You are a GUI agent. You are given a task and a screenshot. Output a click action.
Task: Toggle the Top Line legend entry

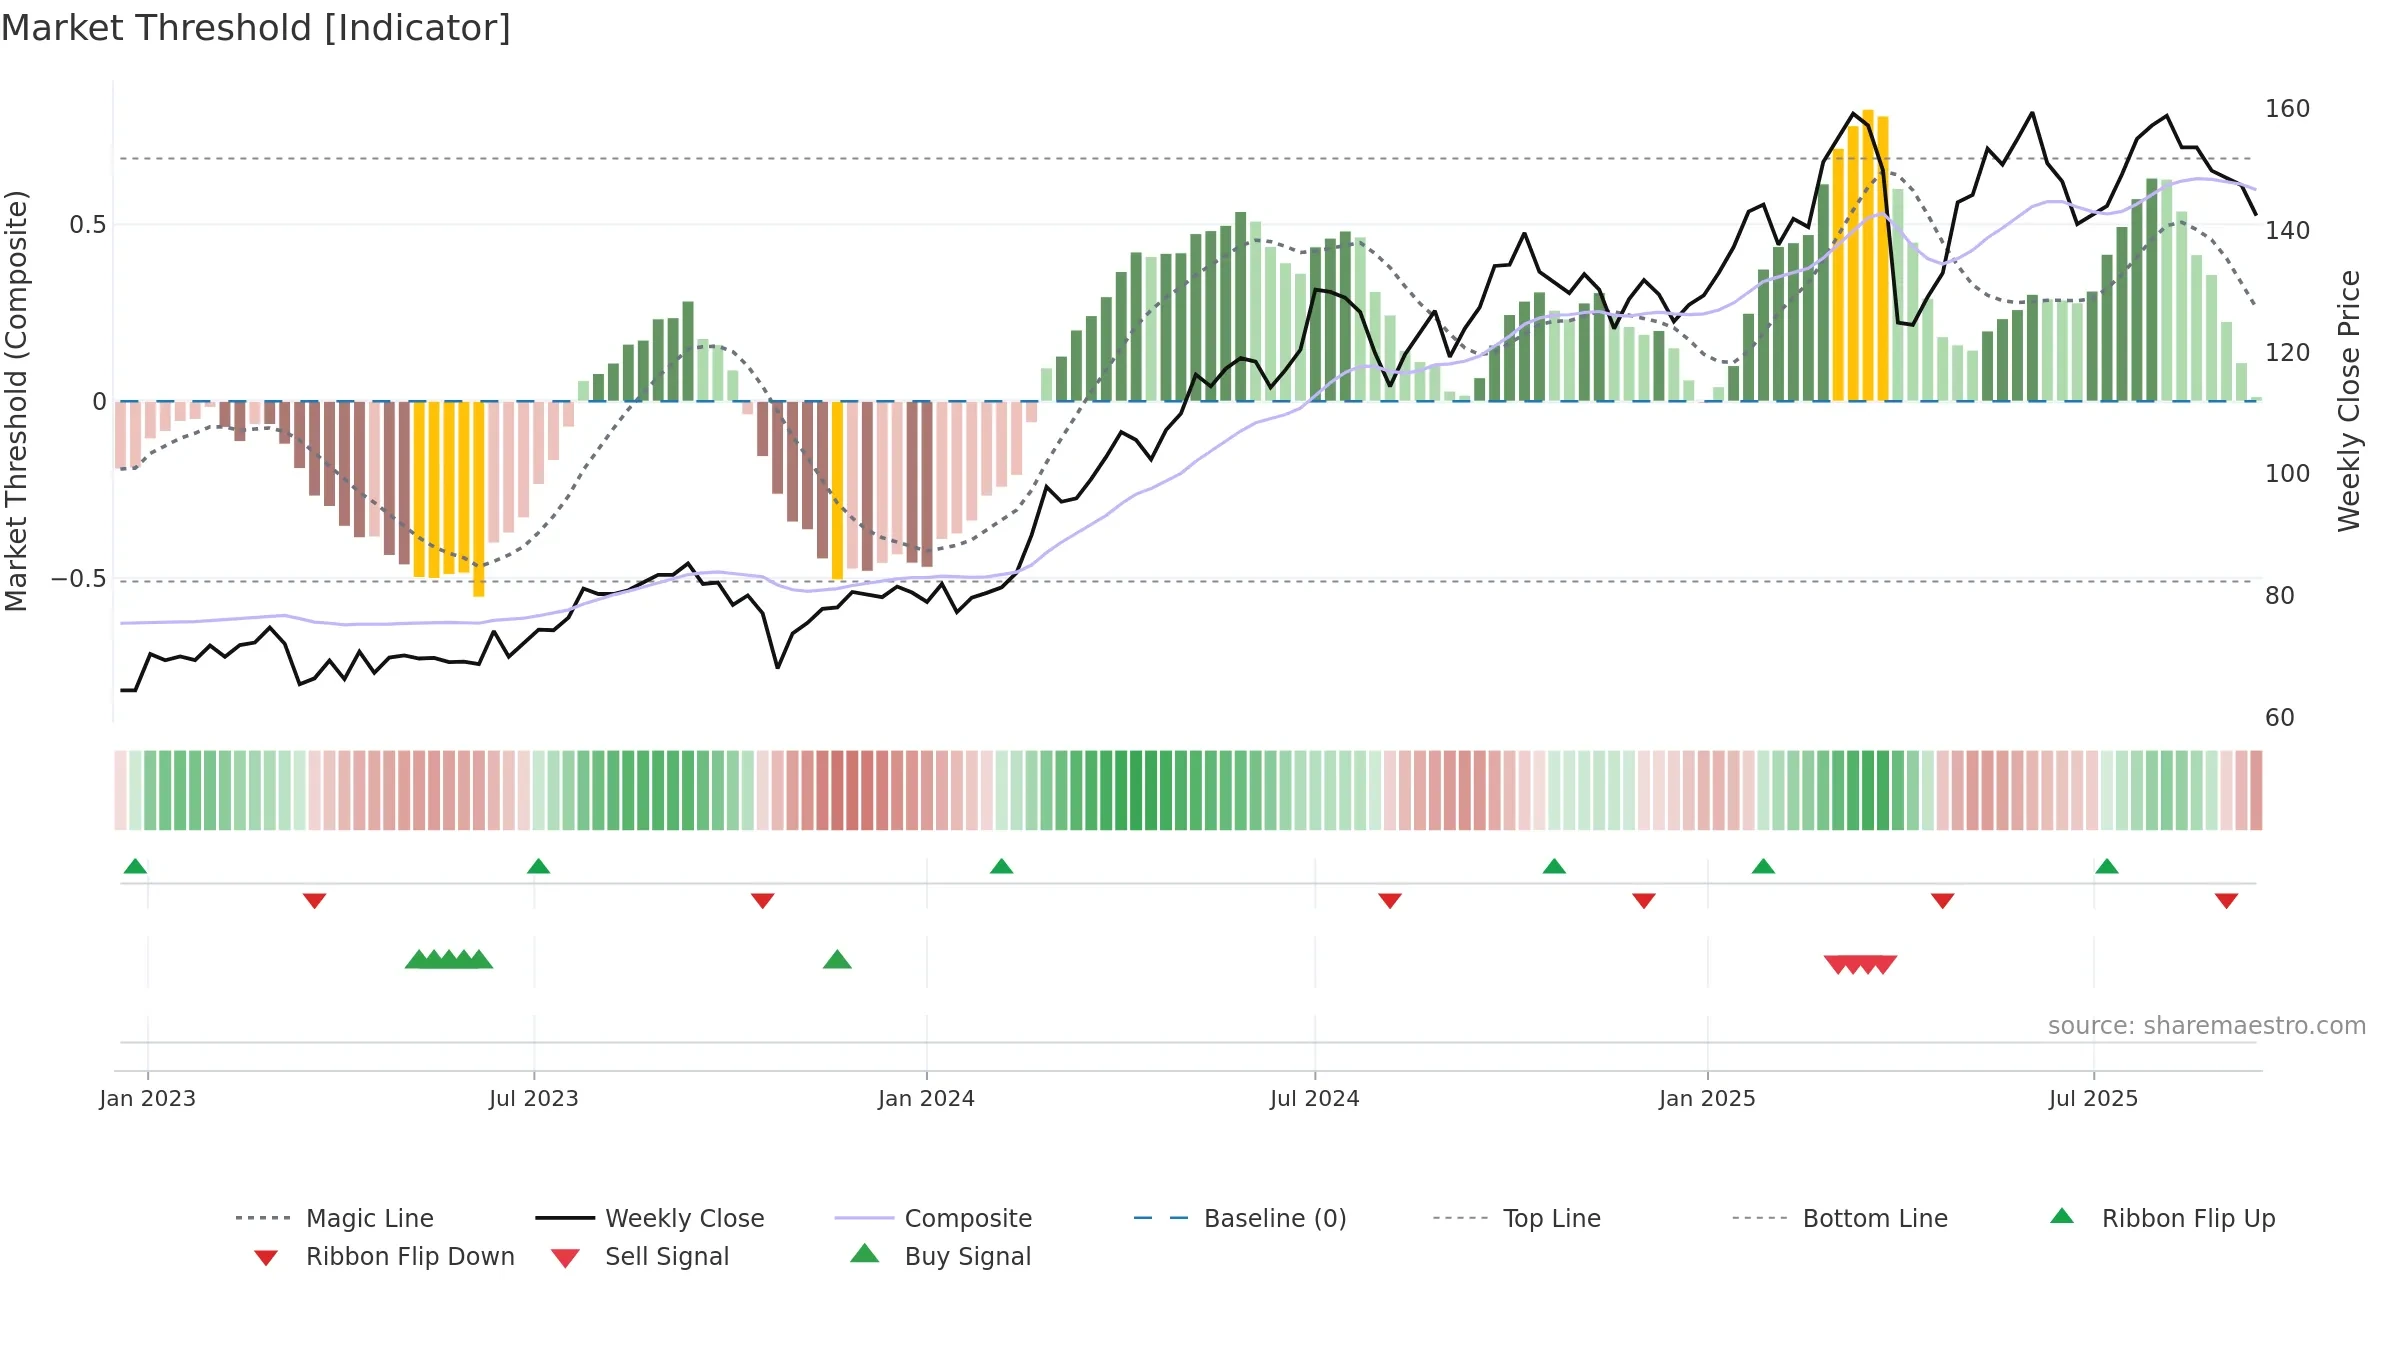tap(1516, 1218)
